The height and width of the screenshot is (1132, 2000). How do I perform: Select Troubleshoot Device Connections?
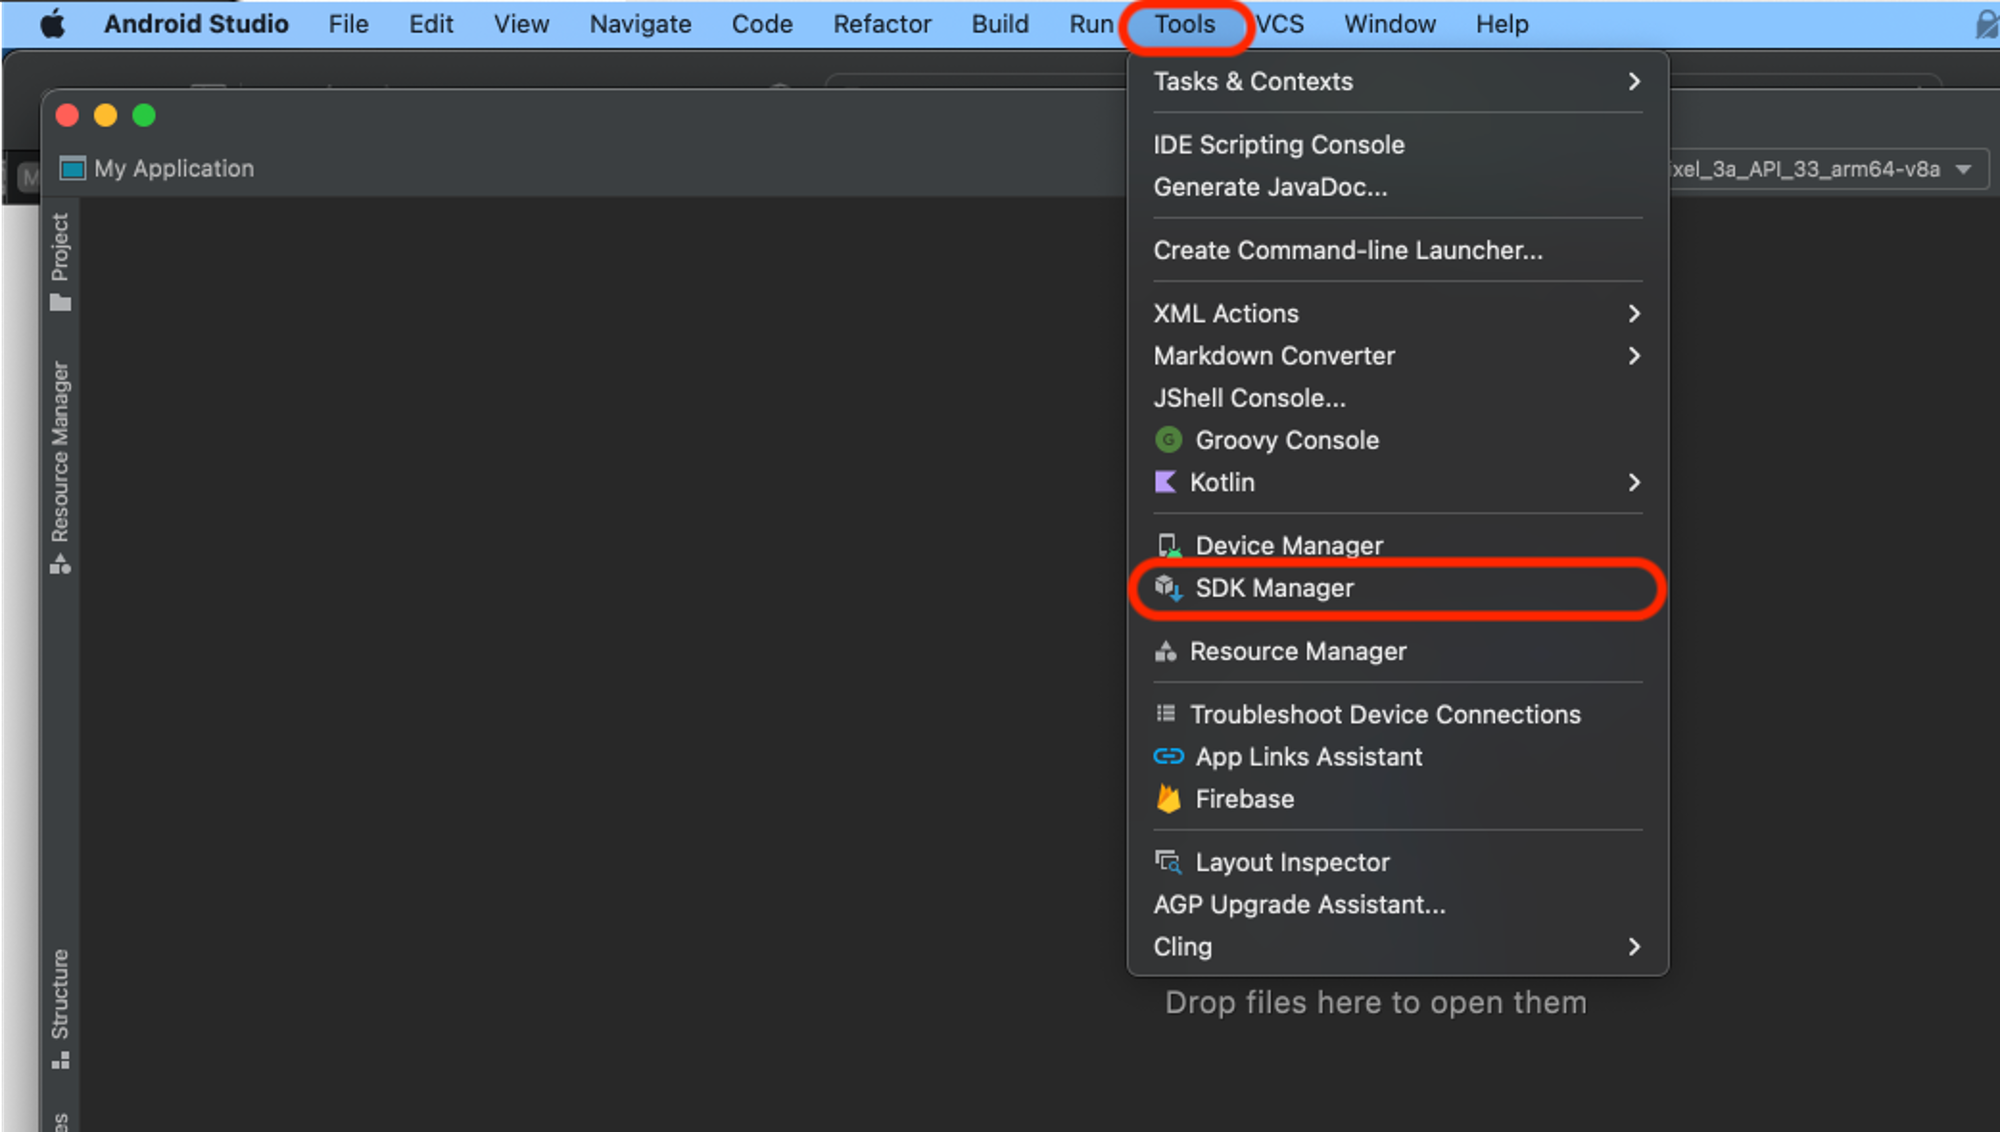(1398, 714)
